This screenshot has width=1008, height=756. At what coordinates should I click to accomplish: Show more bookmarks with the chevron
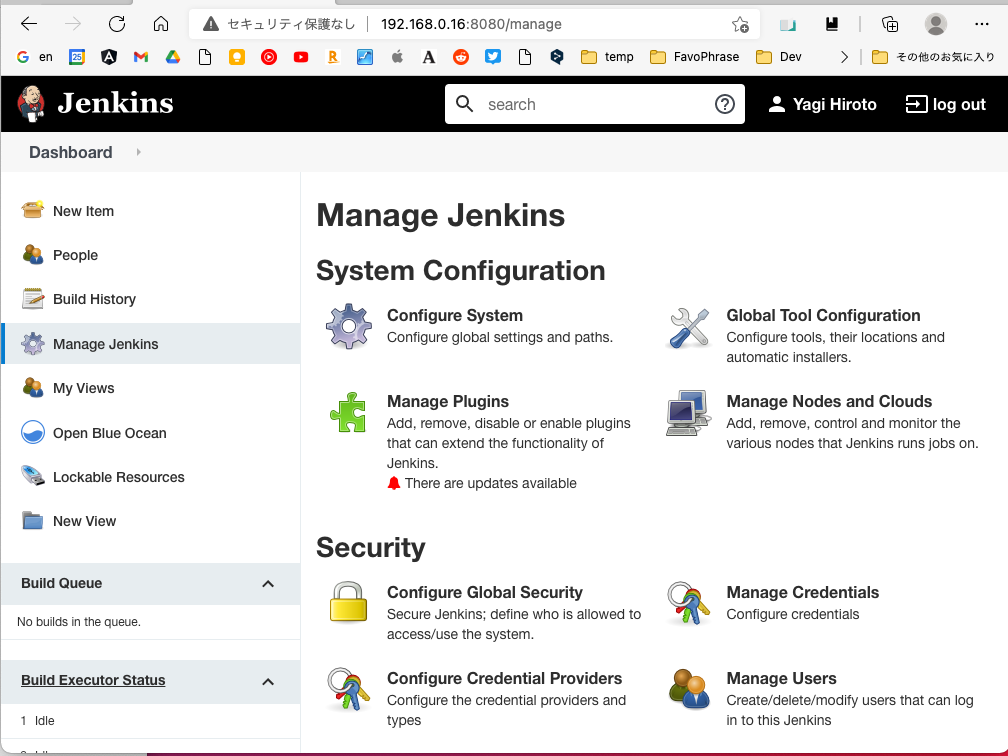point(844,57)
